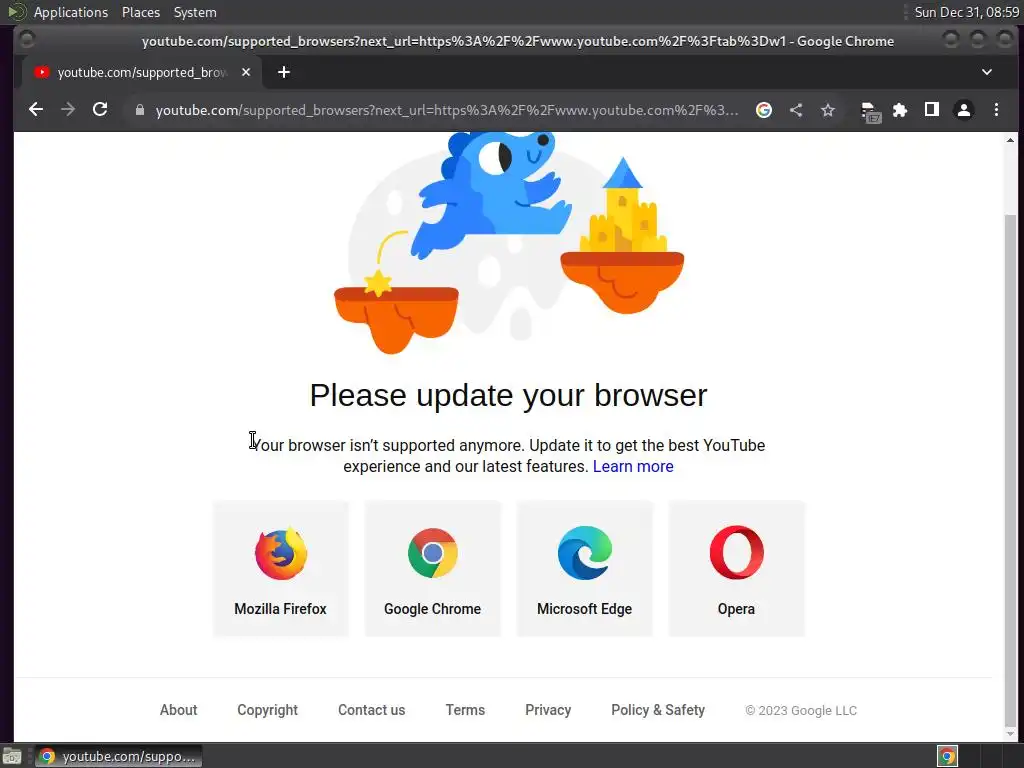The height and width of the screenshot is (768, 1024).
Task: Open the media control toolbar icon
Action: tap(871, 112)
